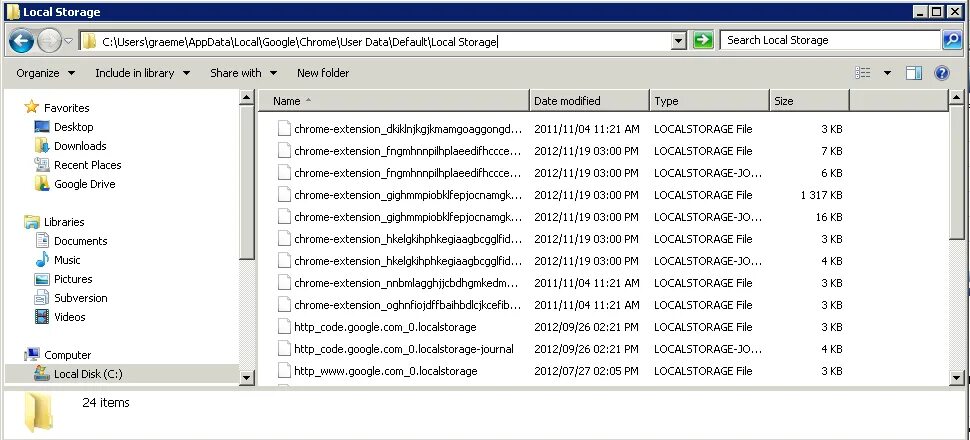Click the large folder icon in details pane
Screen dimensions: 970x440
coord(39,413)
